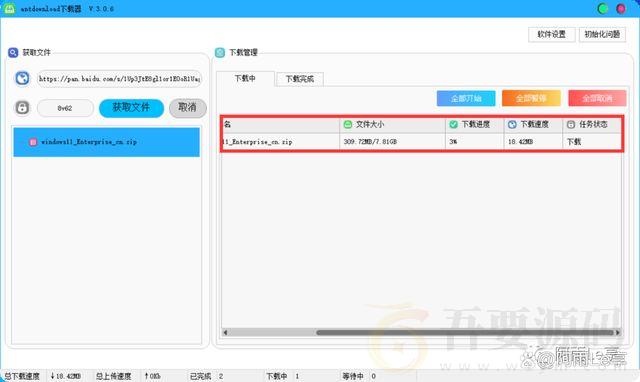Click the 文件大小 column header icon

tap(347, 124)
